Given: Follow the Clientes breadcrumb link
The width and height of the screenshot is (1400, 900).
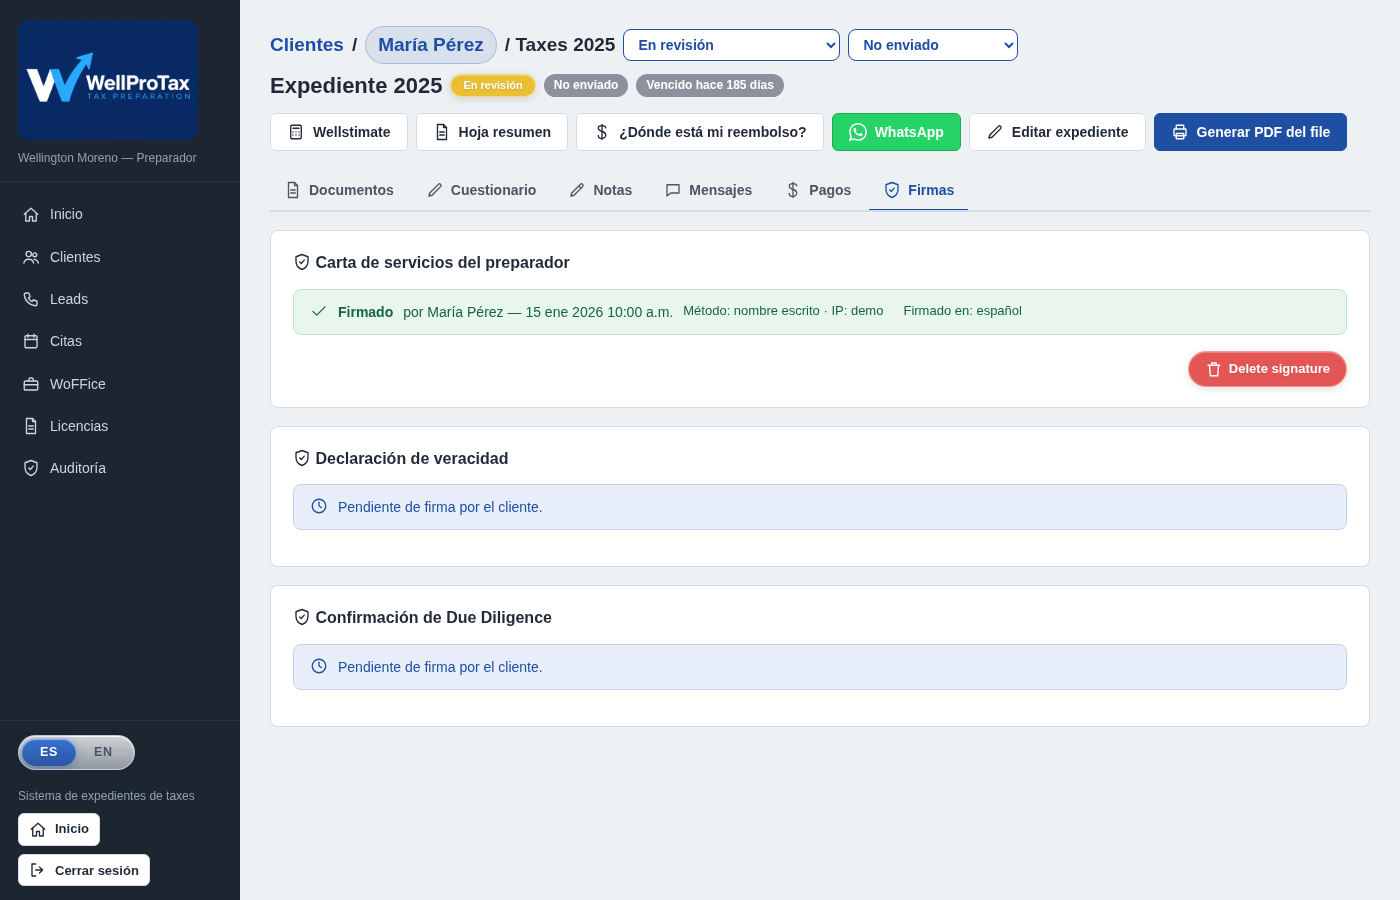Looking at the screenshot, I should (x=307, y=45).
